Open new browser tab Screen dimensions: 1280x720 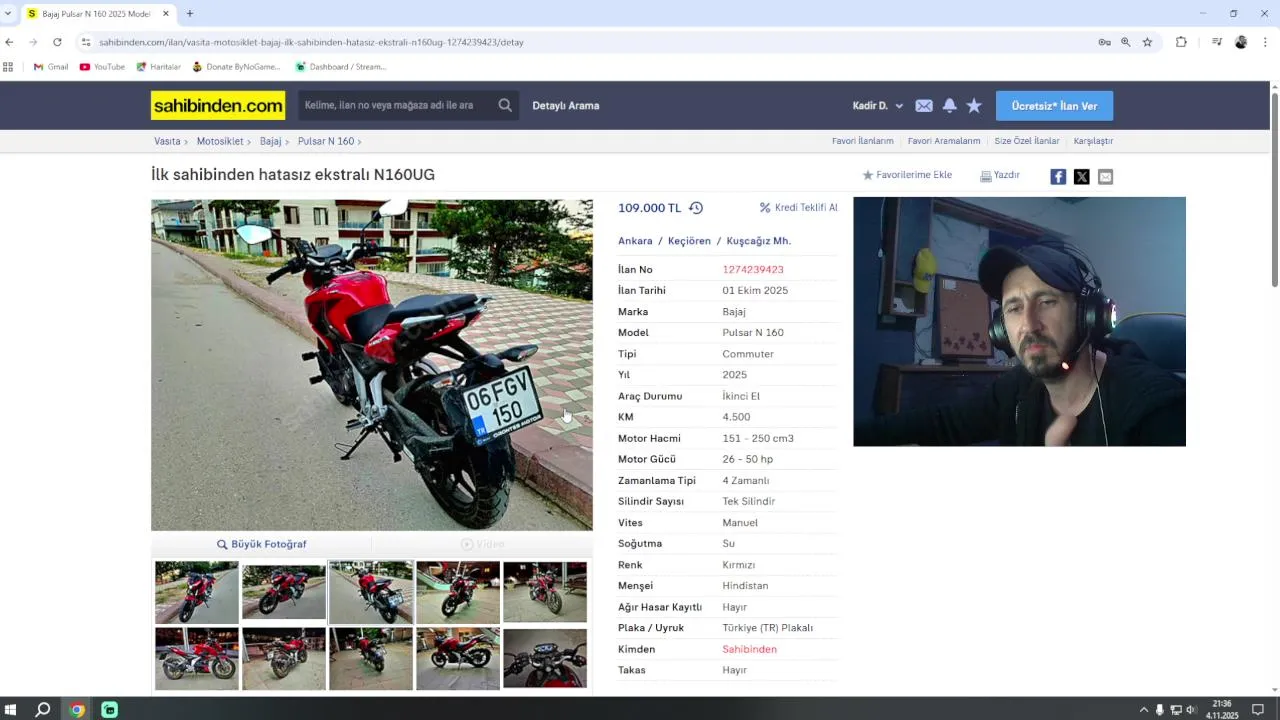pos(190,14)
